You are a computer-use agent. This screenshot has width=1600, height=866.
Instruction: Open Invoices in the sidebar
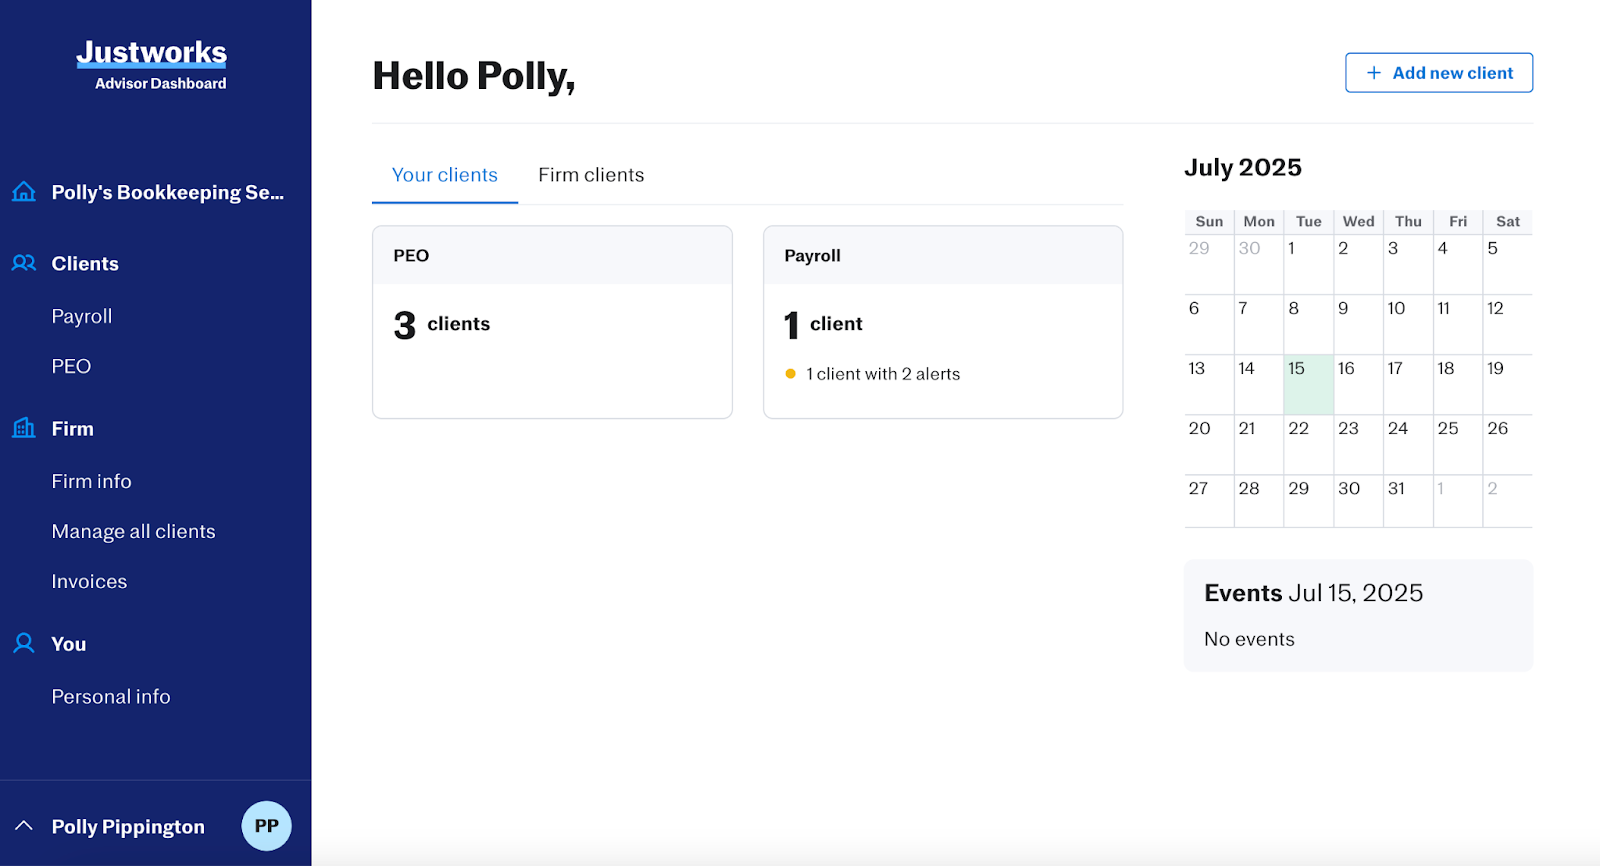click(89, 581)
